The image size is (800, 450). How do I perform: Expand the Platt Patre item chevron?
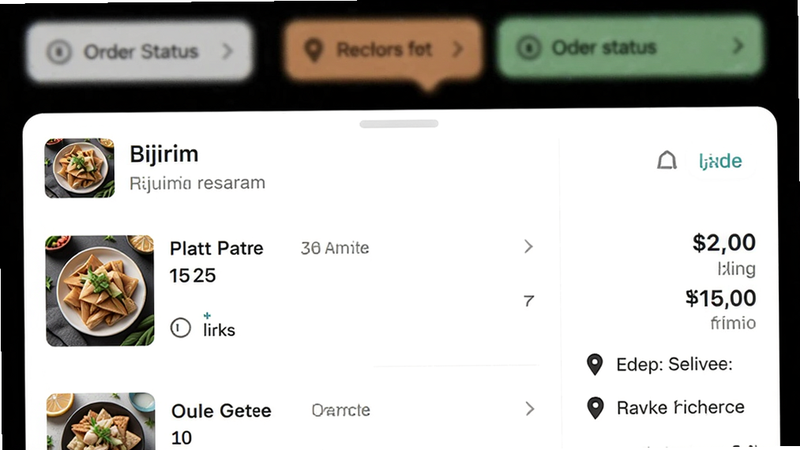click(529, 247)
